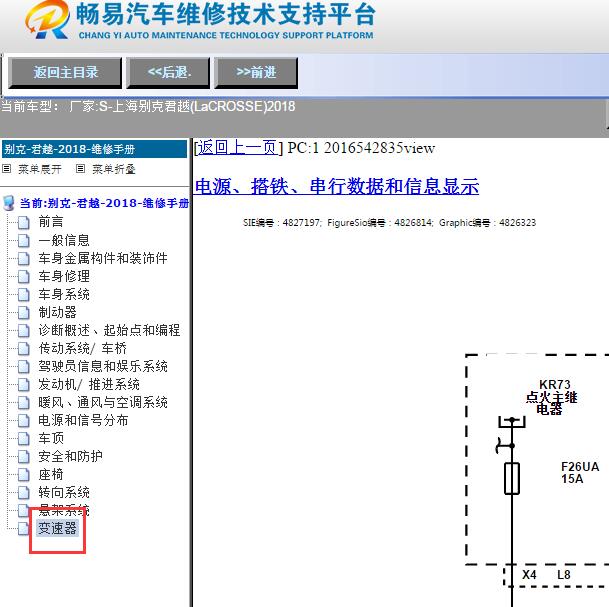Open the 制动器 section

coord(57,312)
